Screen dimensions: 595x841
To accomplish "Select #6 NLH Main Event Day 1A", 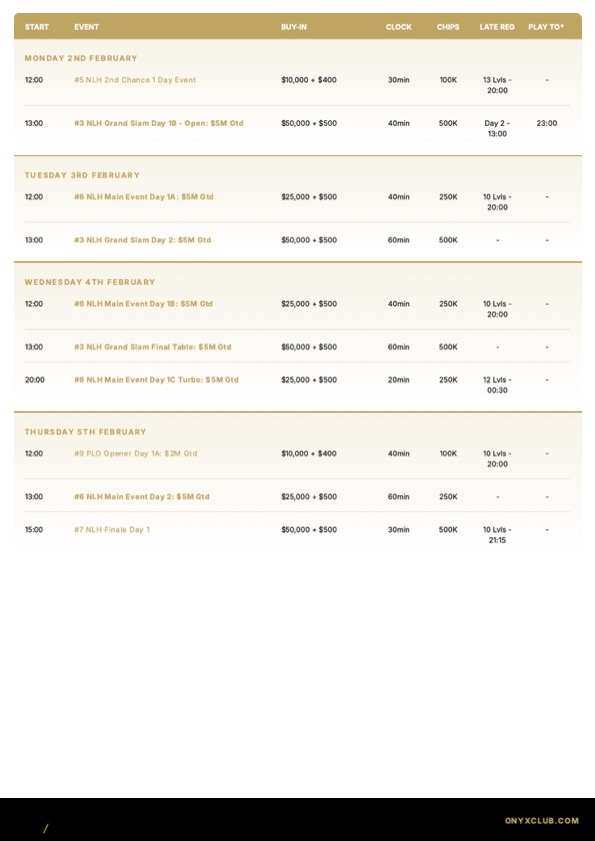I will coord(144,197).
